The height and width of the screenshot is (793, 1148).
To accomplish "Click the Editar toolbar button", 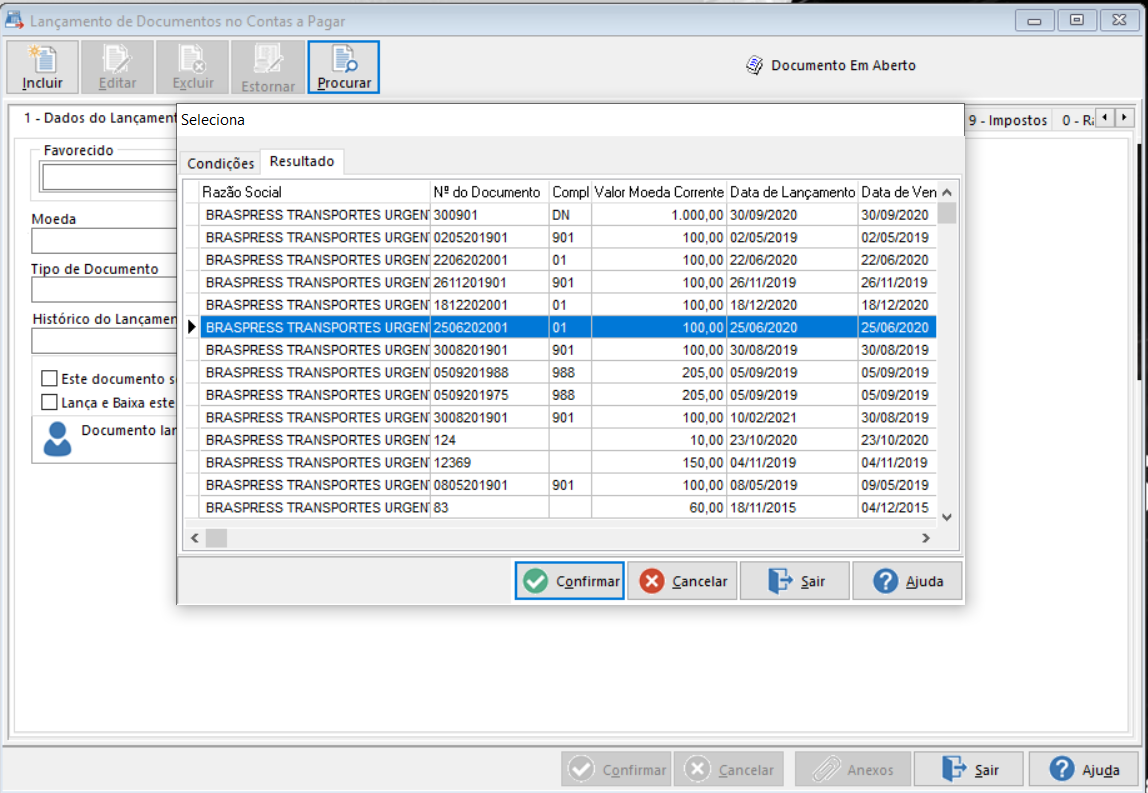I will pos(118,67).
